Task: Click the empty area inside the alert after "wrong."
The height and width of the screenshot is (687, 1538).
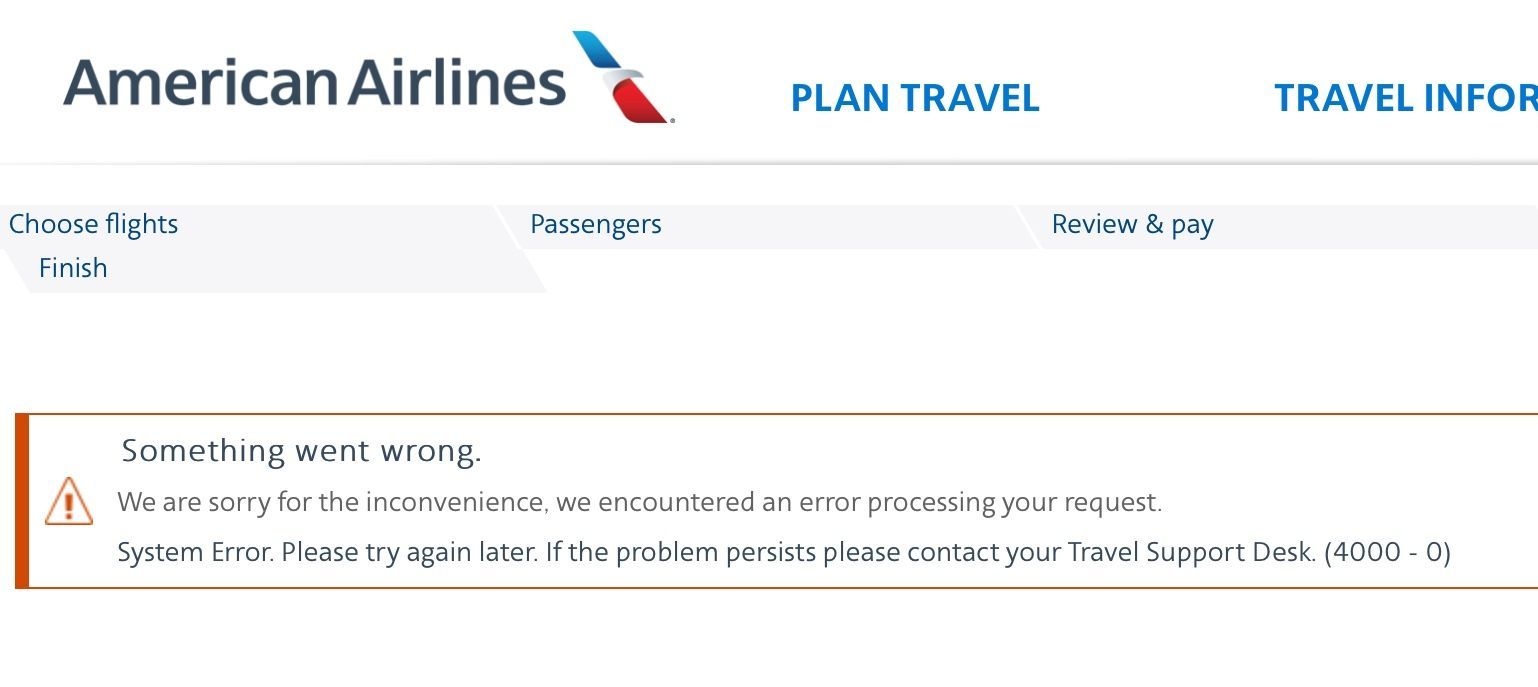Action: coord(1000,451)
